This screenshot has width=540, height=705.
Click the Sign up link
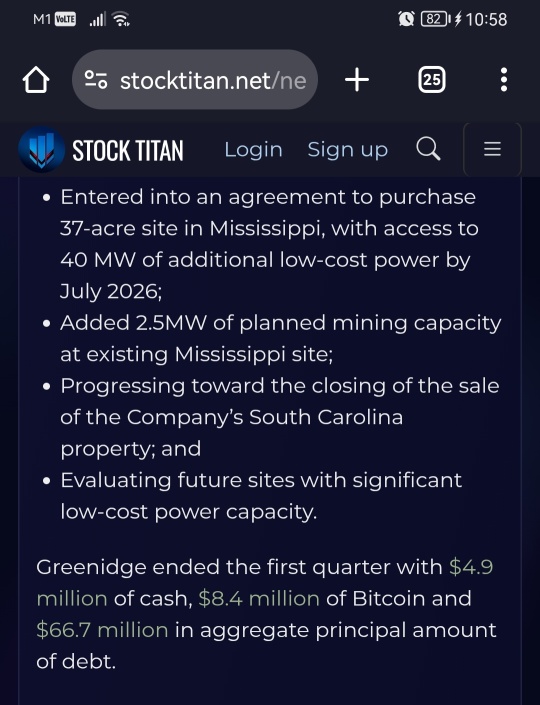348,150
